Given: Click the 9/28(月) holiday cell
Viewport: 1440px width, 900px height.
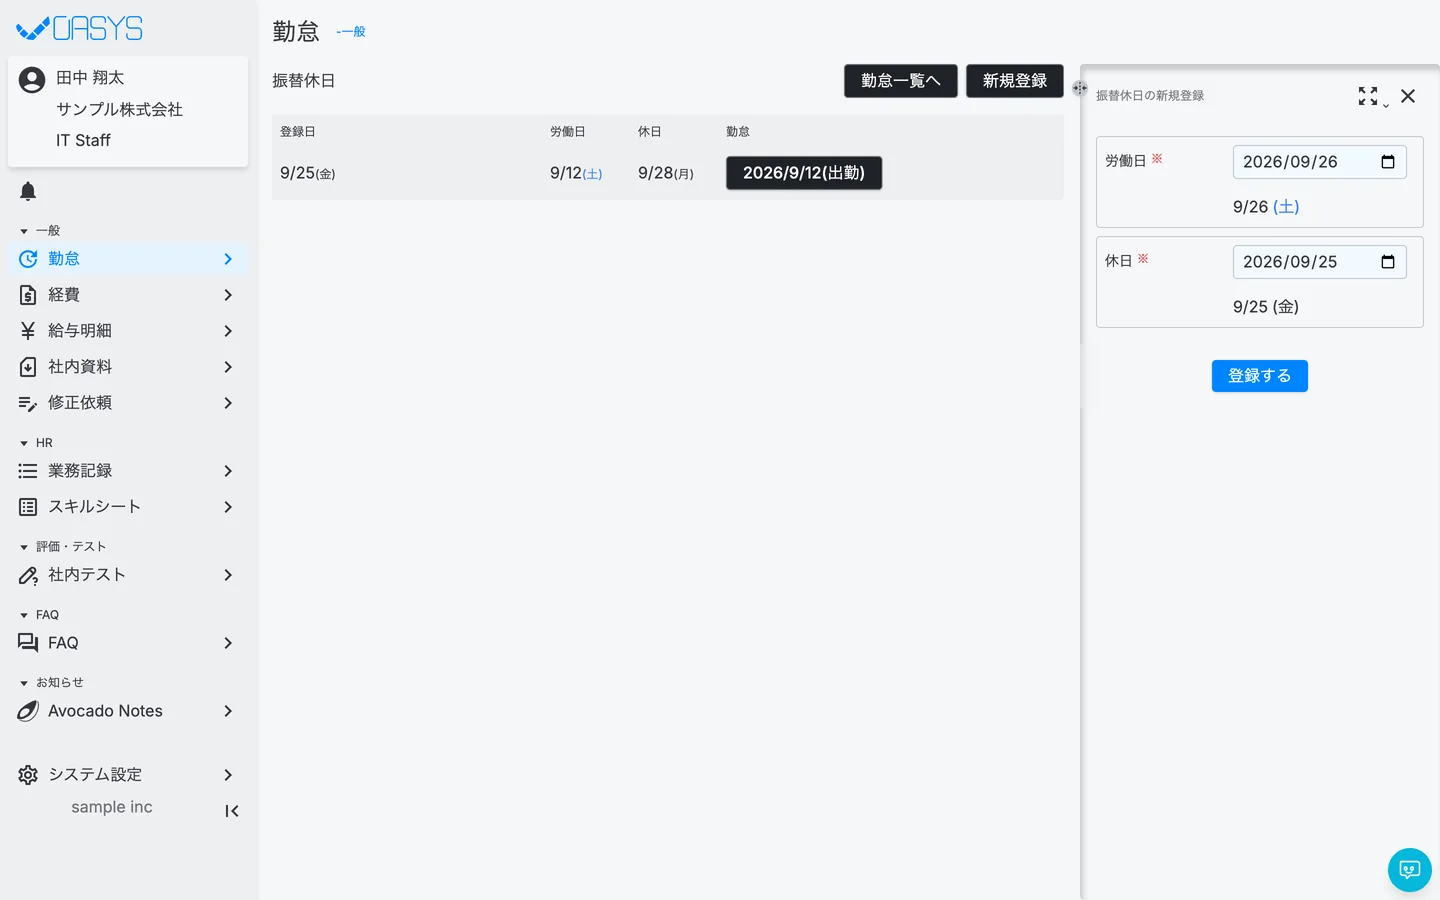Looking at the screenshot, I should (666, 173).
